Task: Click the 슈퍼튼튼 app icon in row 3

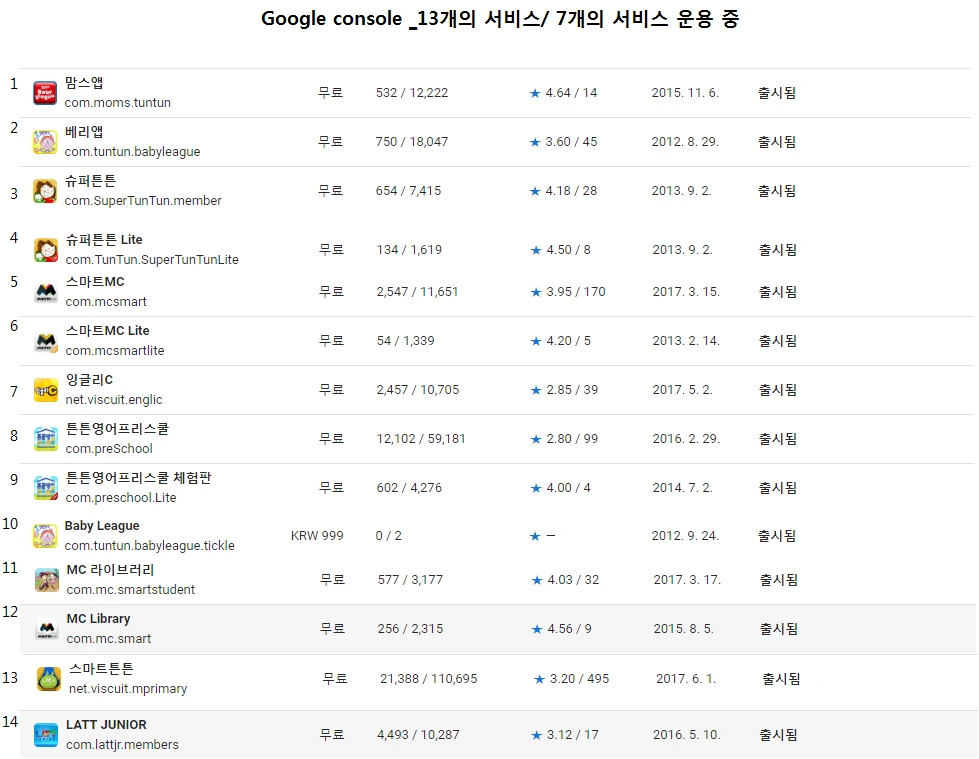Action: [x=45, y=191]
